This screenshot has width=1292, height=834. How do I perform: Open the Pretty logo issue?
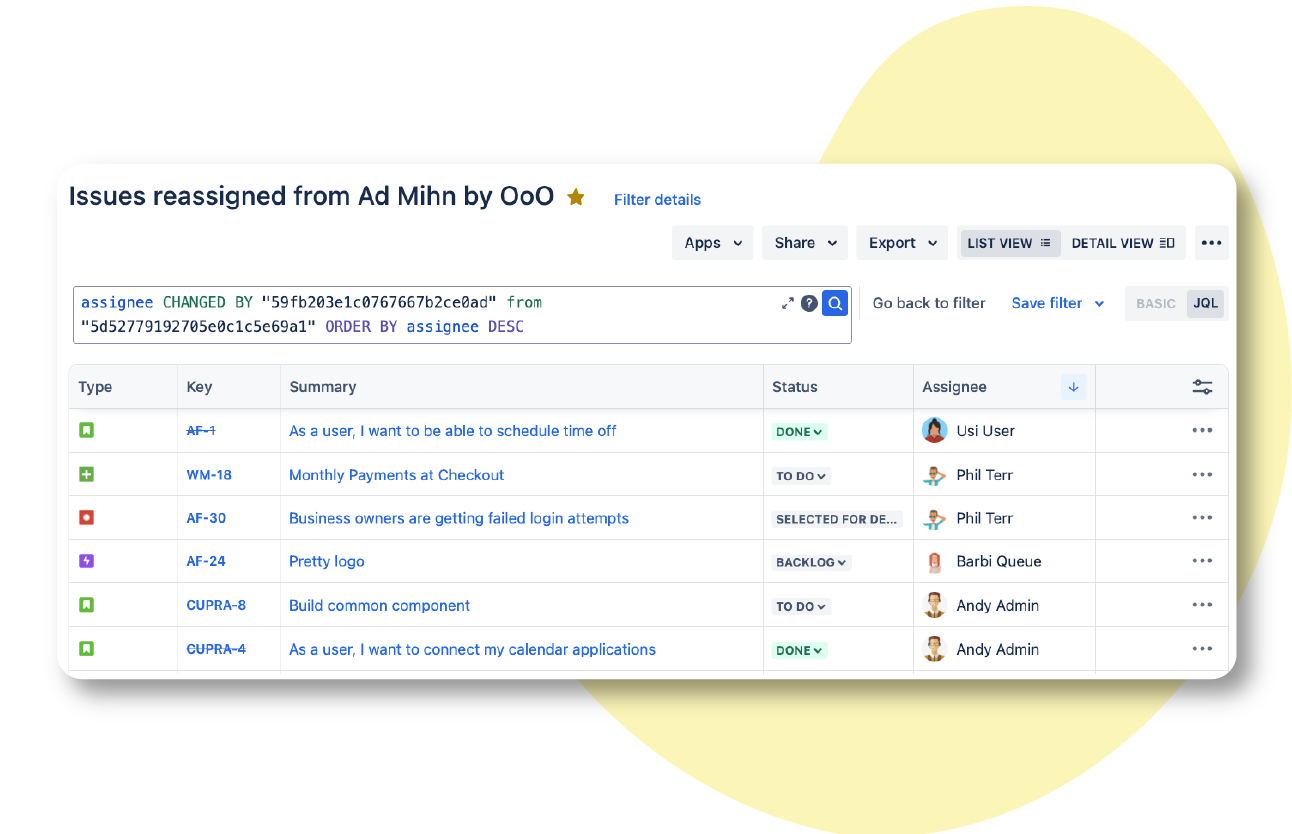click(x=326, y=561)
